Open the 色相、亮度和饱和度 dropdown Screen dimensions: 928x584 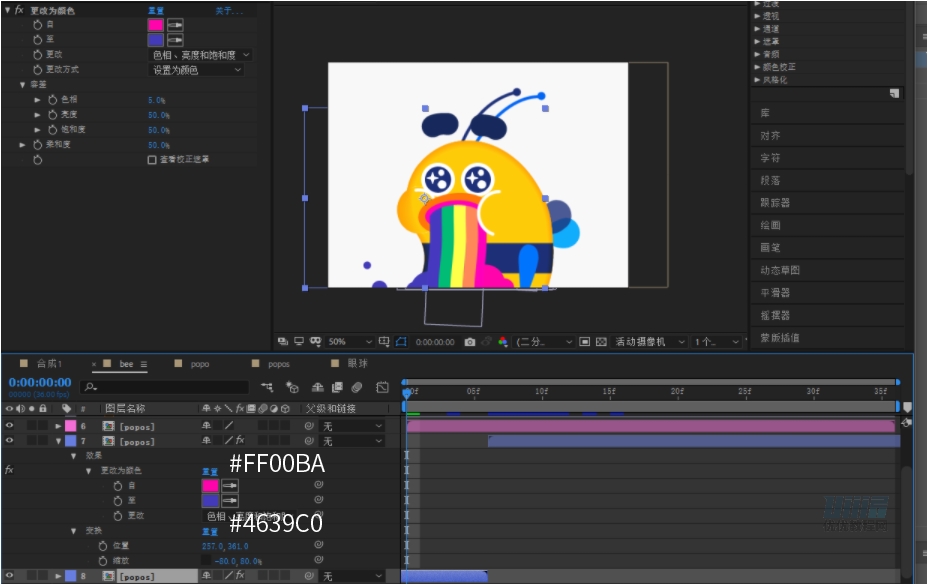[x=200, y=55]
